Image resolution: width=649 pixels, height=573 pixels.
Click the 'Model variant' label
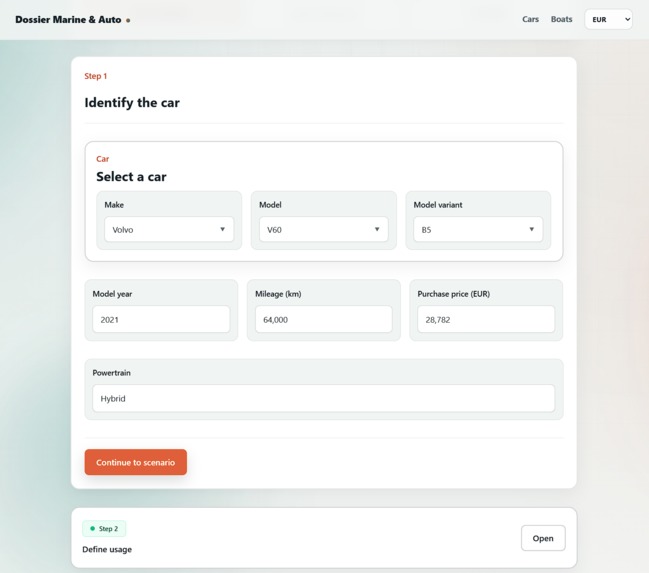(x=438, y=205)
